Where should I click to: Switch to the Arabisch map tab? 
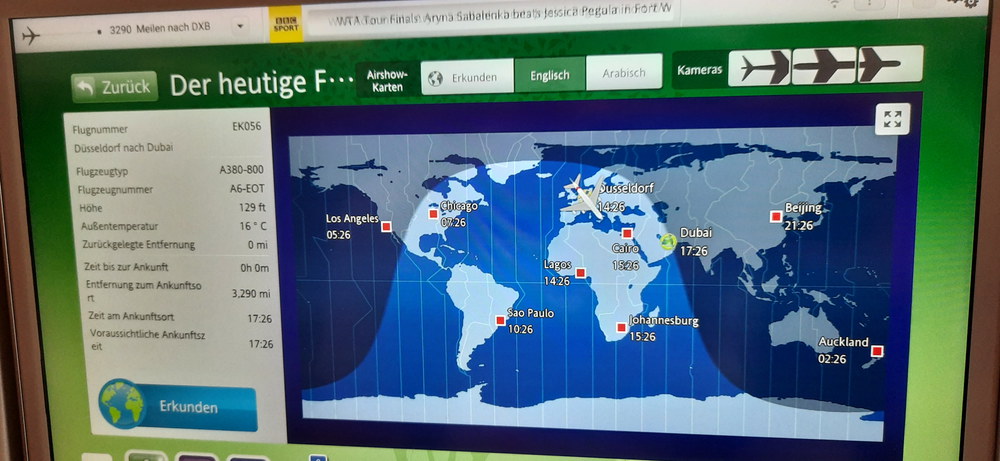coord(623,74)
